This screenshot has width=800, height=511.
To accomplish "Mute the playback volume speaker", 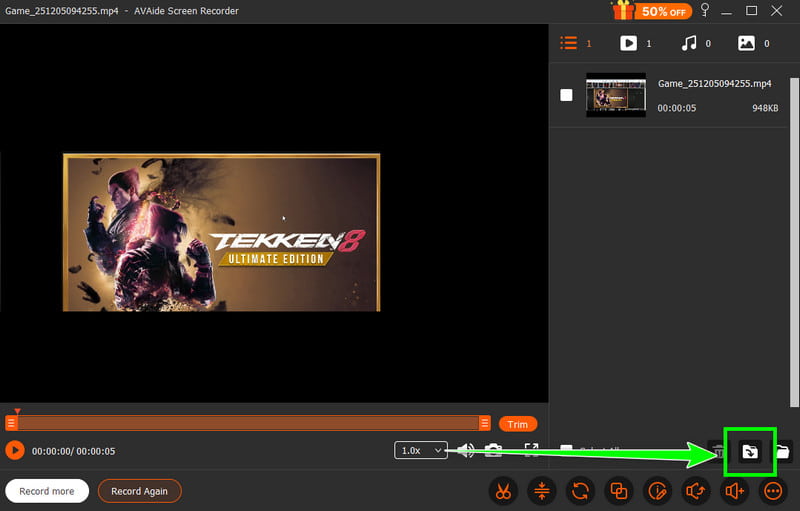I will coord(466,451).
